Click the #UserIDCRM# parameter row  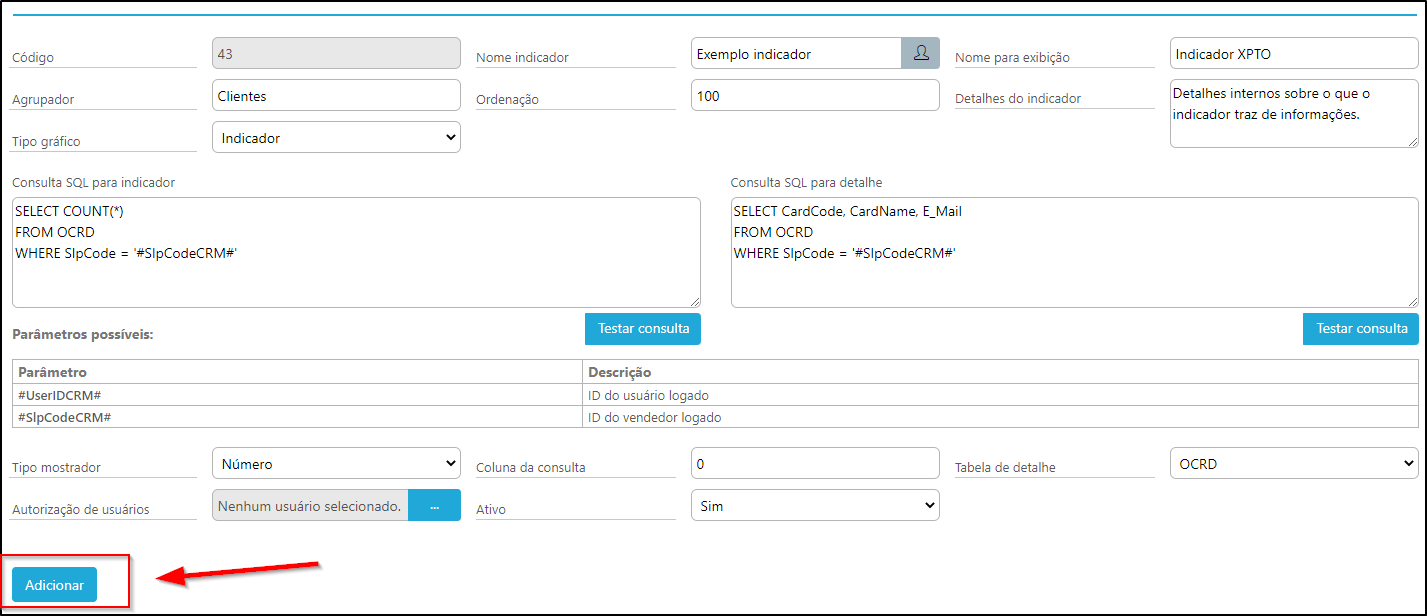tap(715, 395)
